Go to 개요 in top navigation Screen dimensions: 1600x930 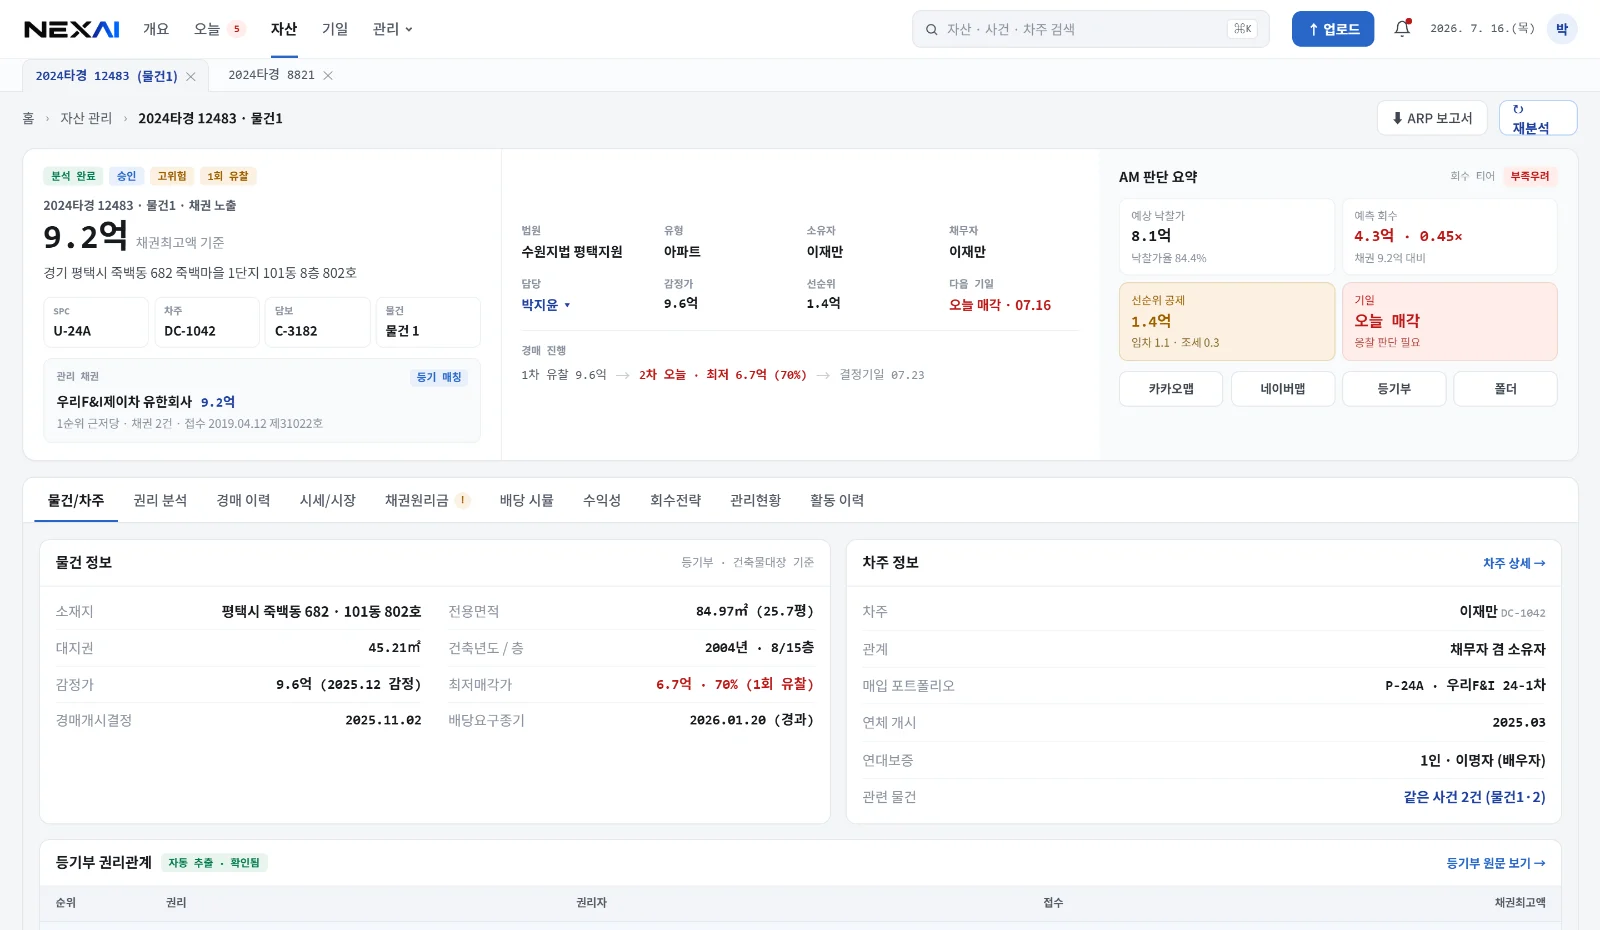pos(156,29)
